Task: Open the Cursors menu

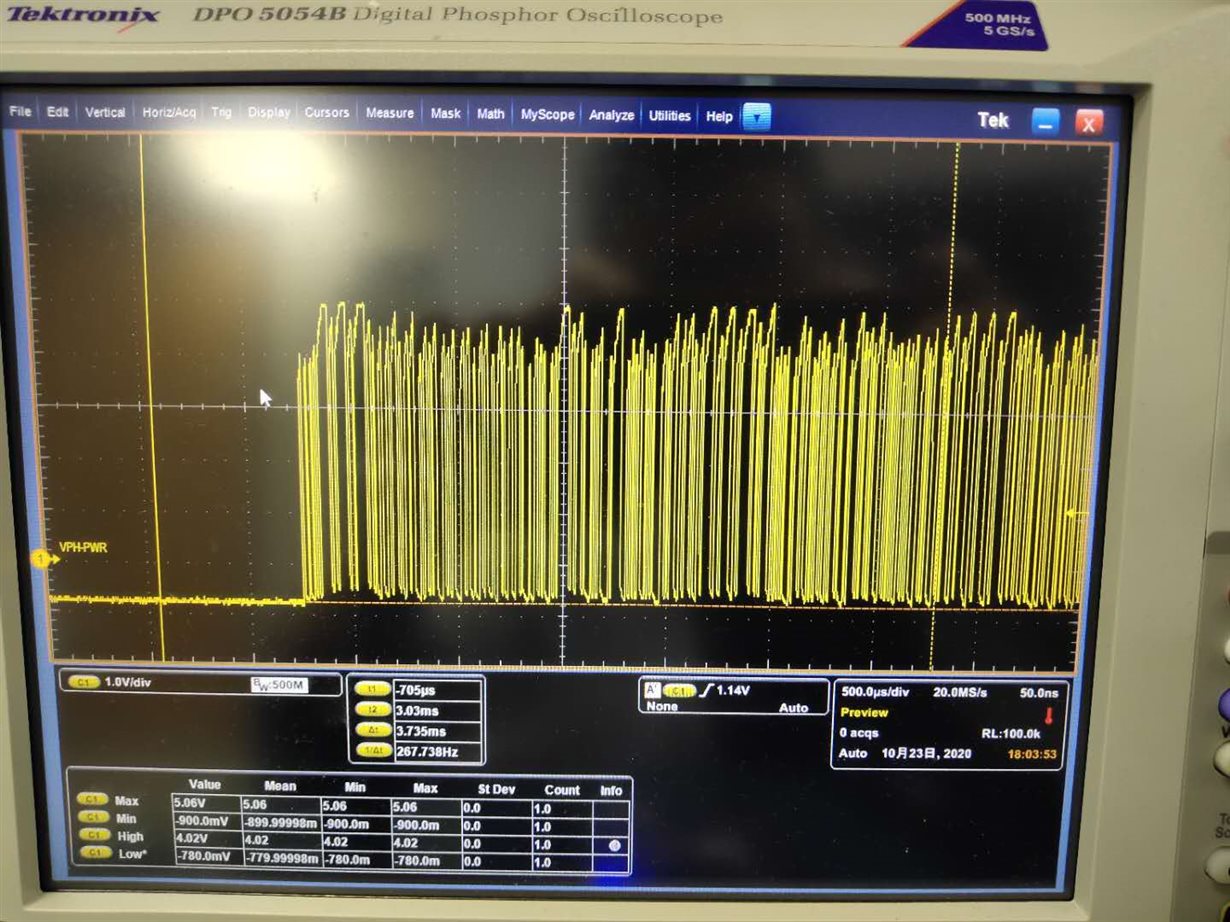Action: point(327,112)
